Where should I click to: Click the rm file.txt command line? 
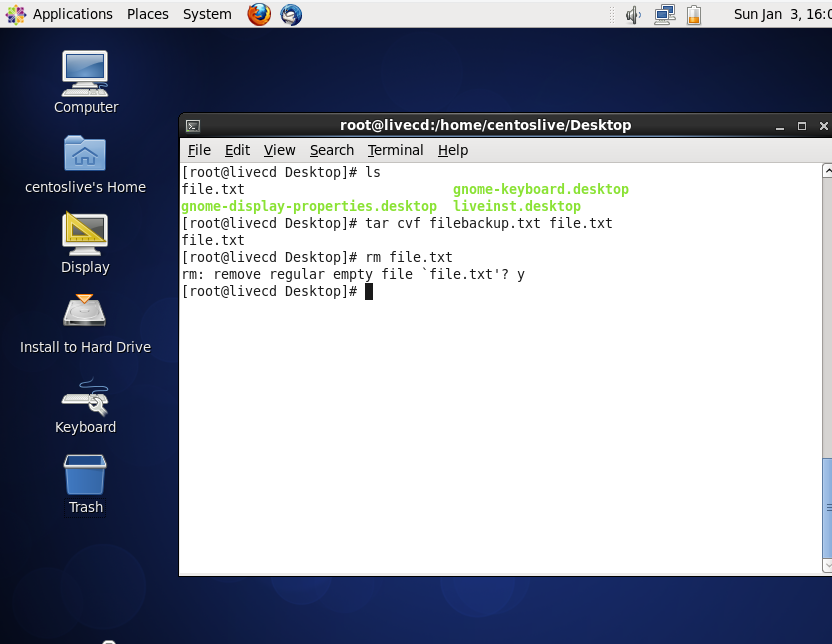coord(317,257)
